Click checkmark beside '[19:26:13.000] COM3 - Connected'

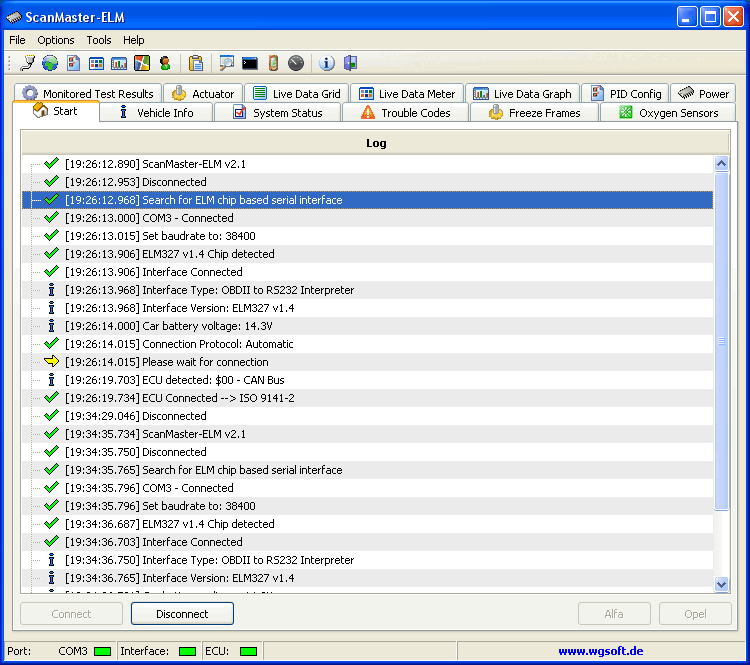pos(51,217)
